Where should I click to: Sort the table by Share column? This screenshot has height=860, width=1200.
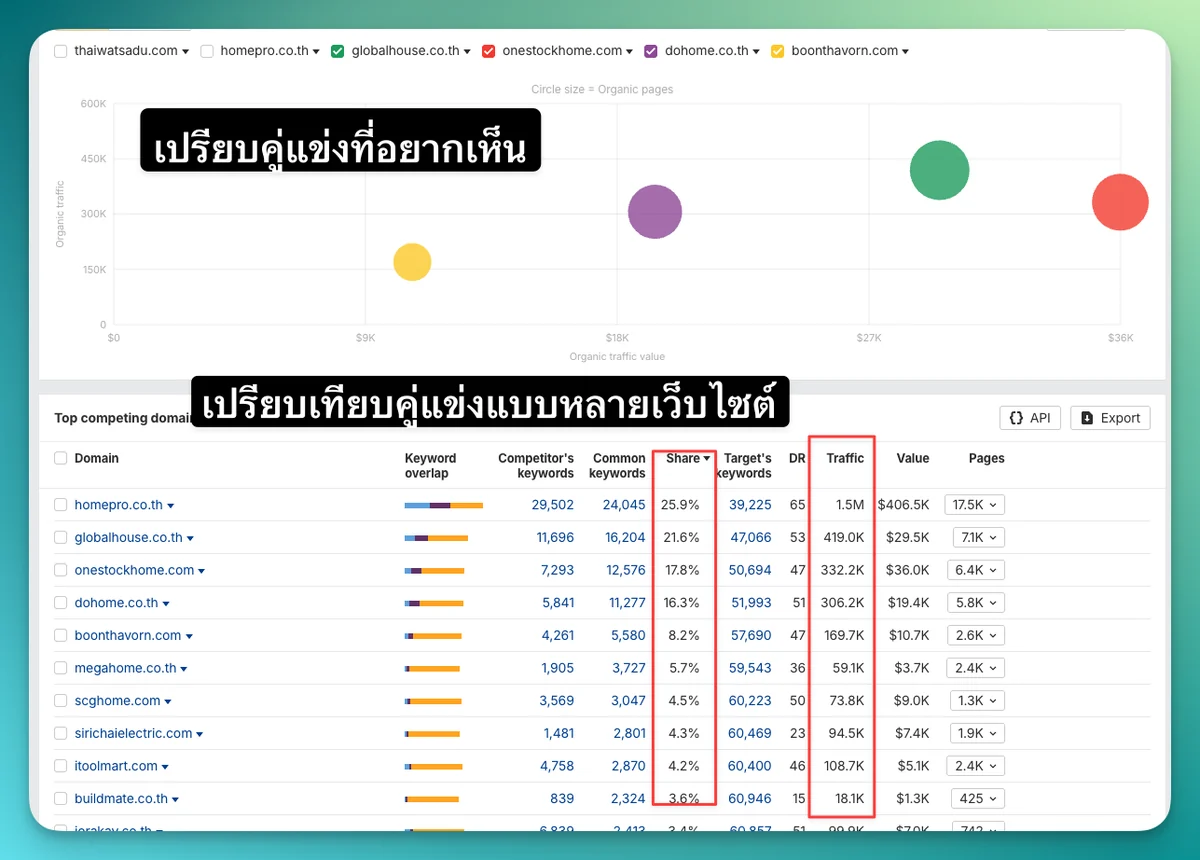click(x=688, y=458)
